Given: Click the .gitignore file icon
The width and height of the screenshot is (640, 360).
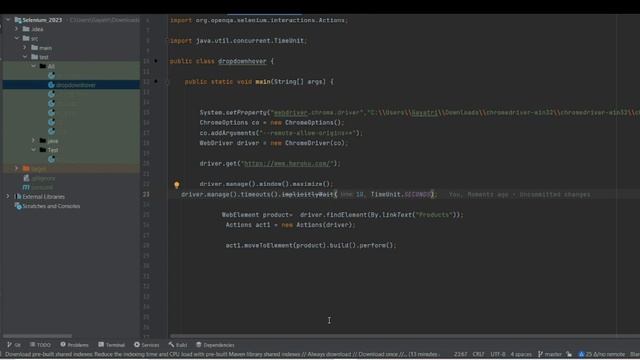Looking at the screenshot, I should pos(26,178).
